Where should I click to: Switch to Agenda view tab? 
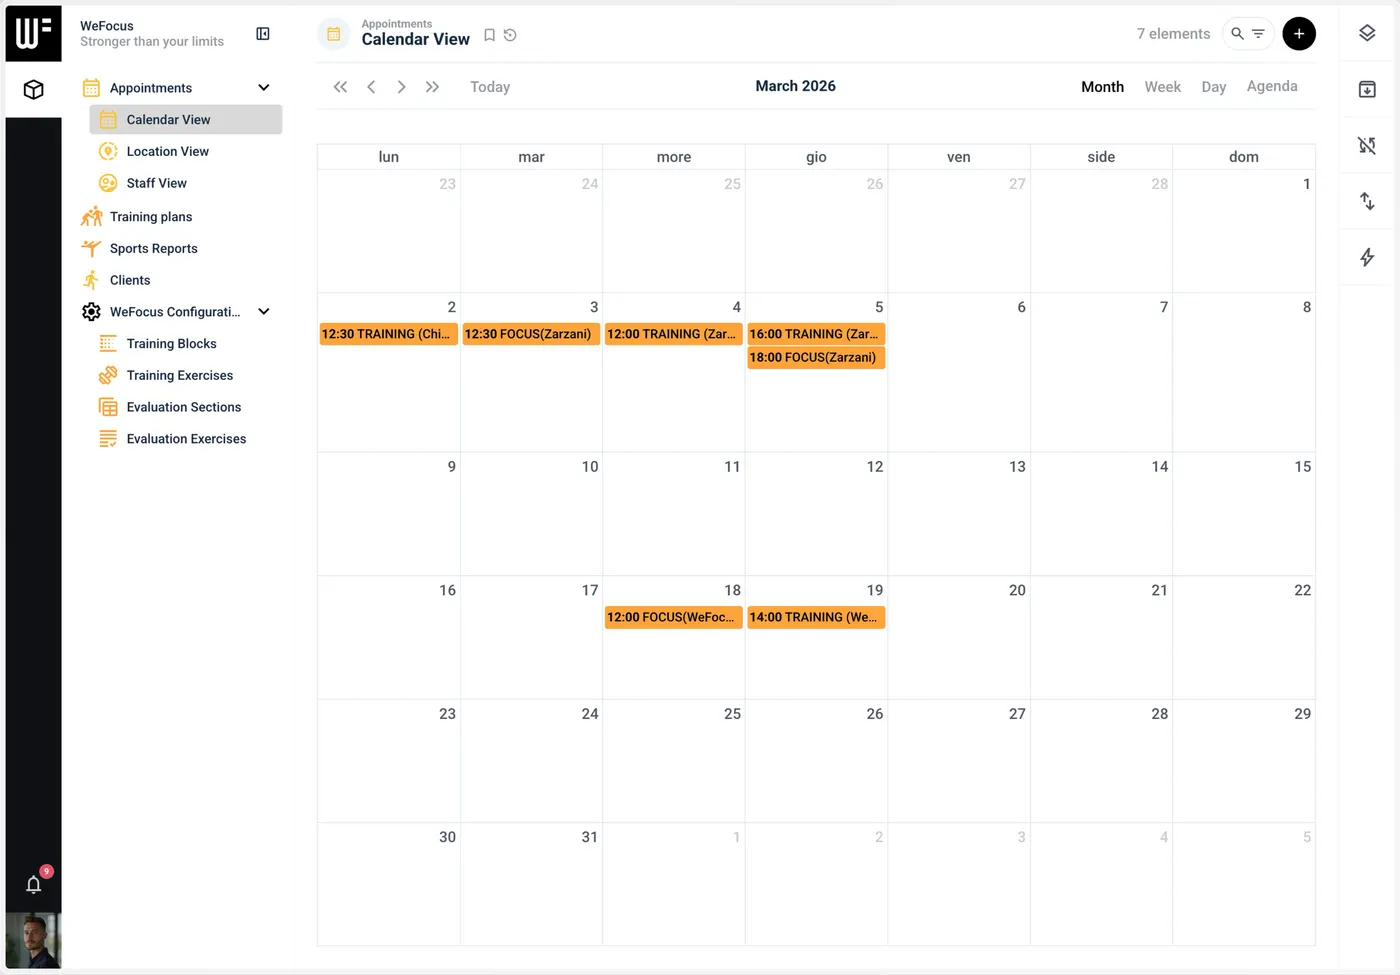pos(1272,87)
